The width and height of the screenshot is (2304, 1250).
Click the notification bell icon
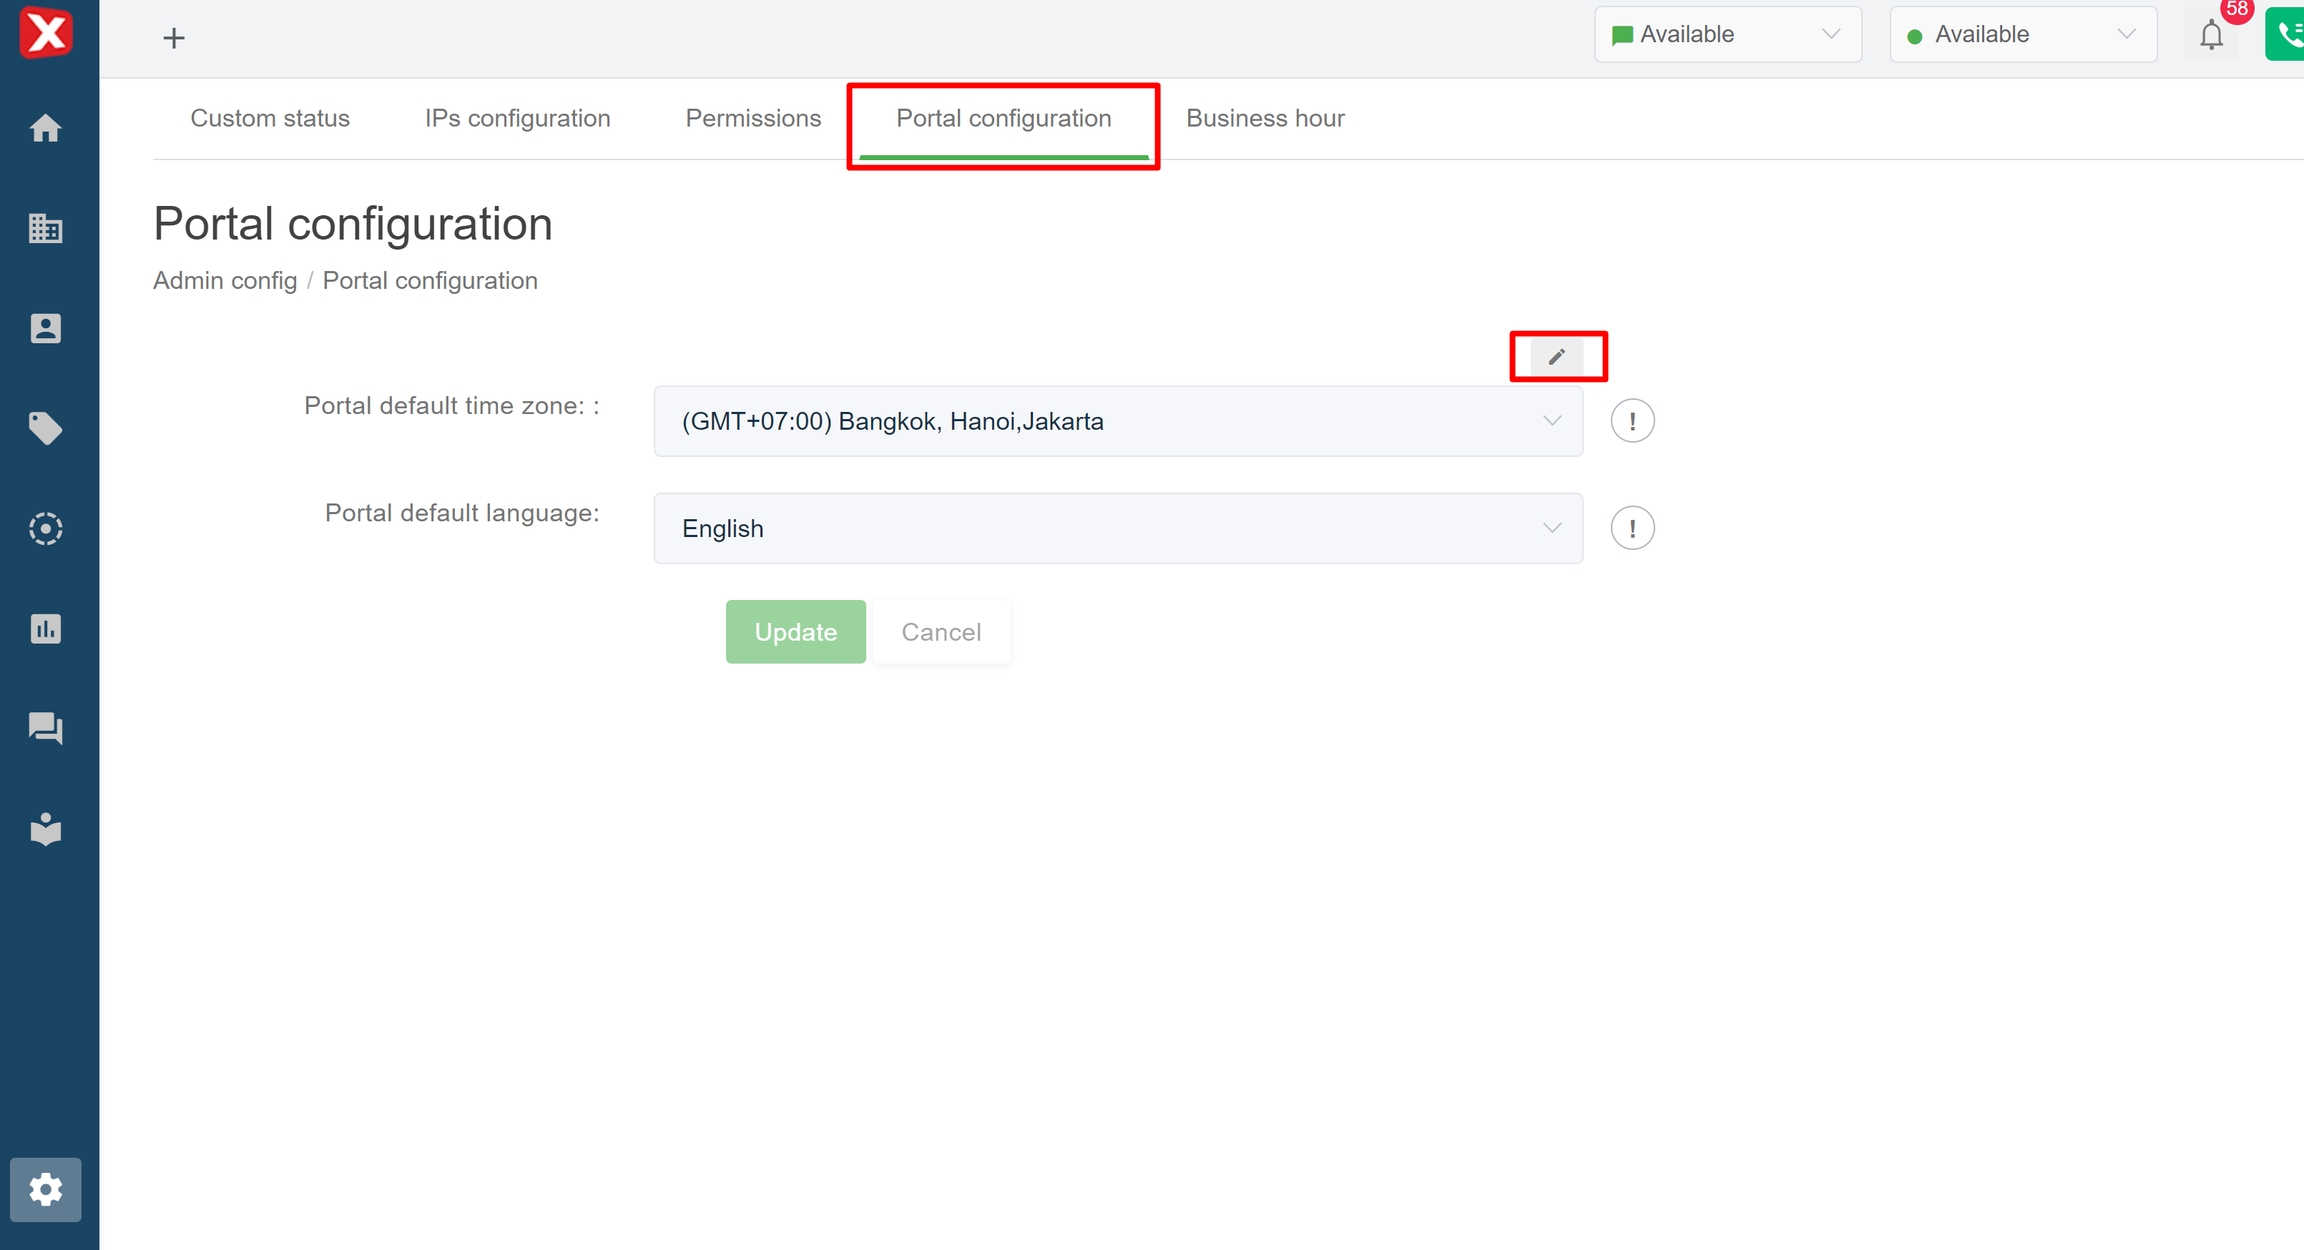(2211, 36)
